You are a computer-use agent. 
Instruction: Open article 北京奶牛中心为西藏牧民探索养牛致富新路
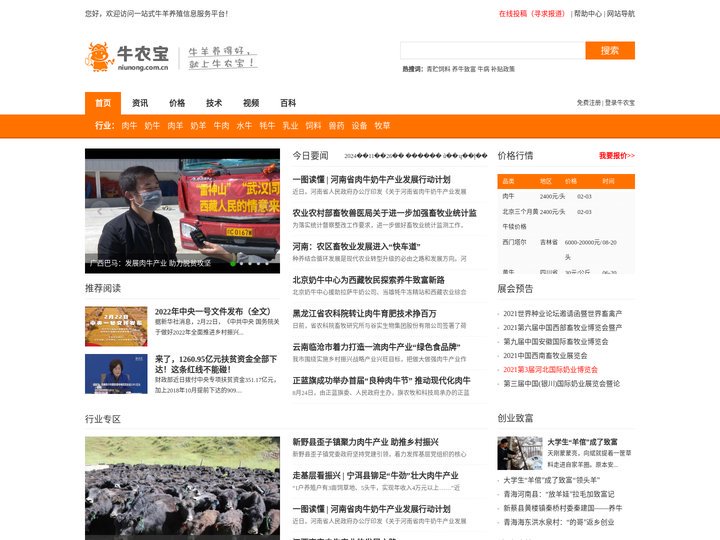368,280
